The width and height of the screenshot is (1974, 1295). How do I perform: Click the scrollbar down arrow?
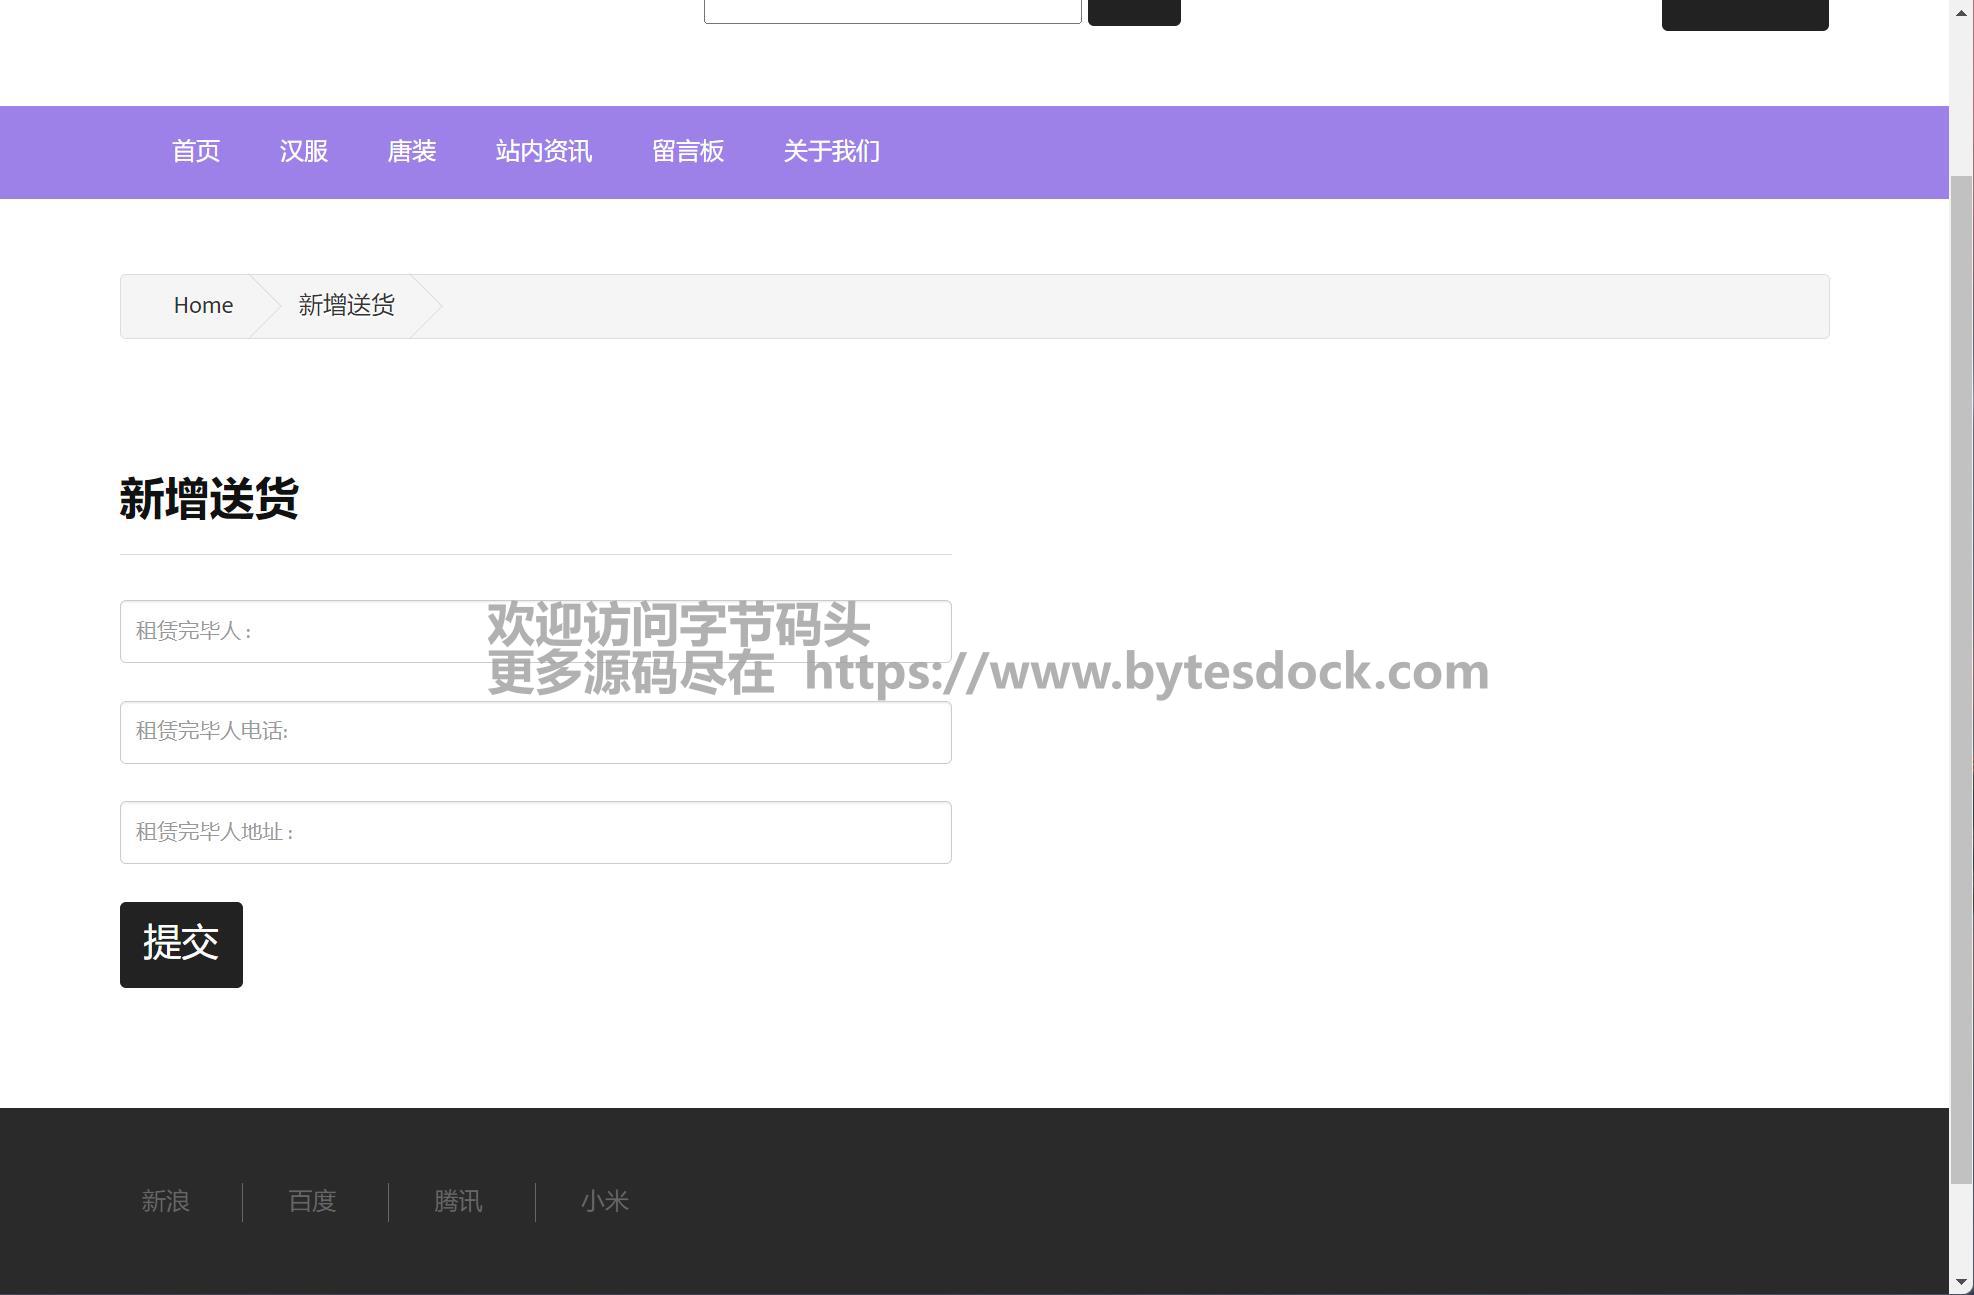pyautogui.click(x=1962, y=1282)
